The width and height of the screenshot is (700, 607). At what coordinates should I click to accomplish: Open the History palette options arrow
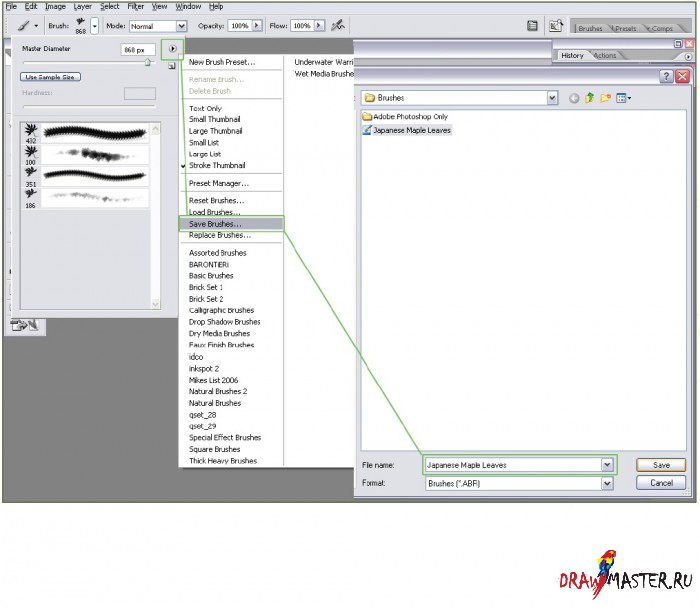688,57
